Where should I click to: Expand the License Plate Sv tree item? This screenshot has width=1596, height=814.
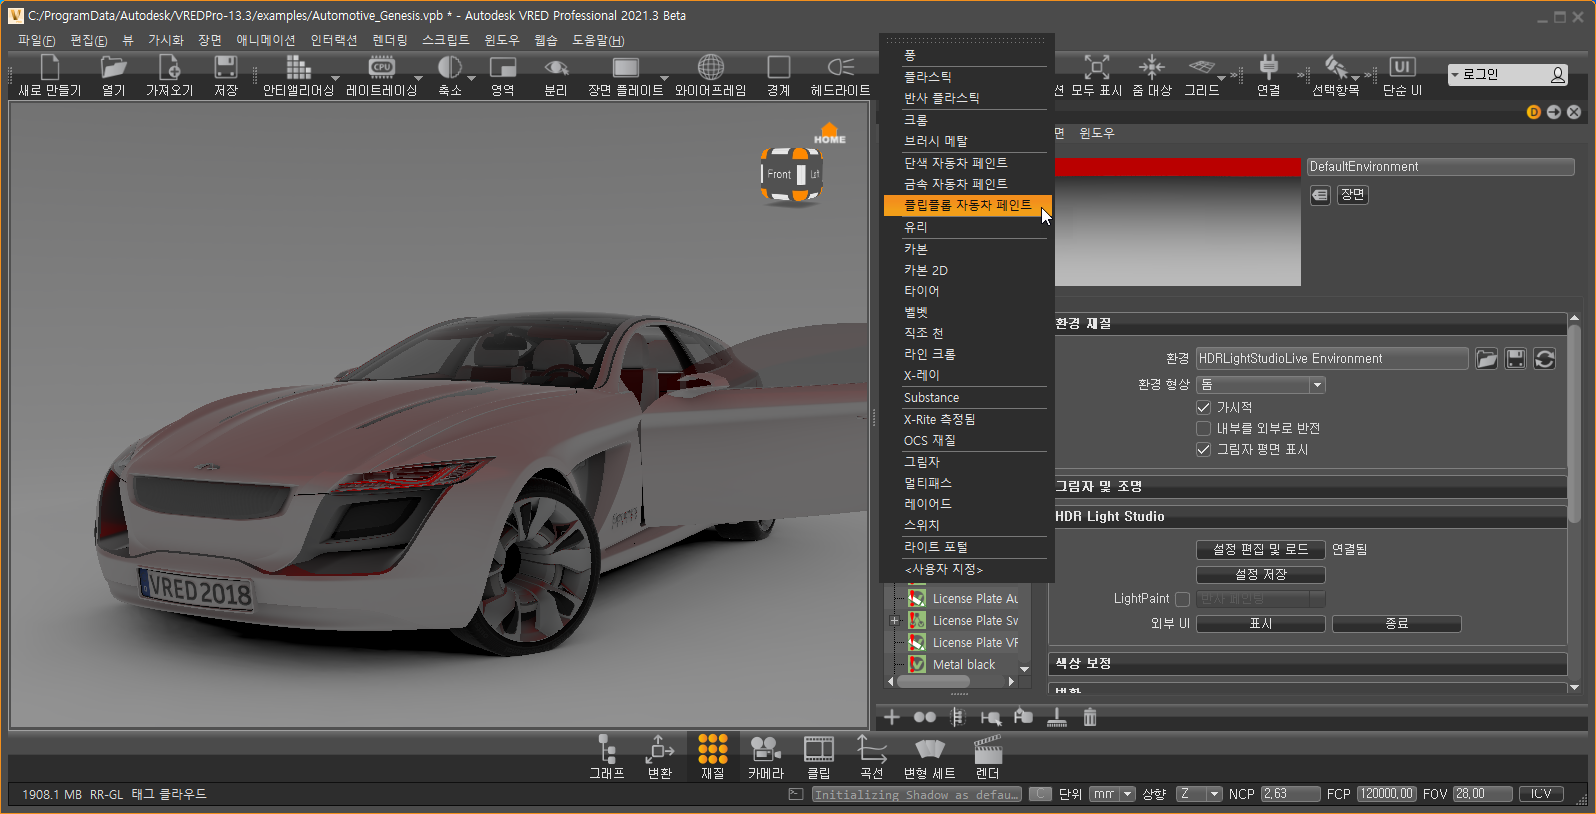click(x=894, y=621)
